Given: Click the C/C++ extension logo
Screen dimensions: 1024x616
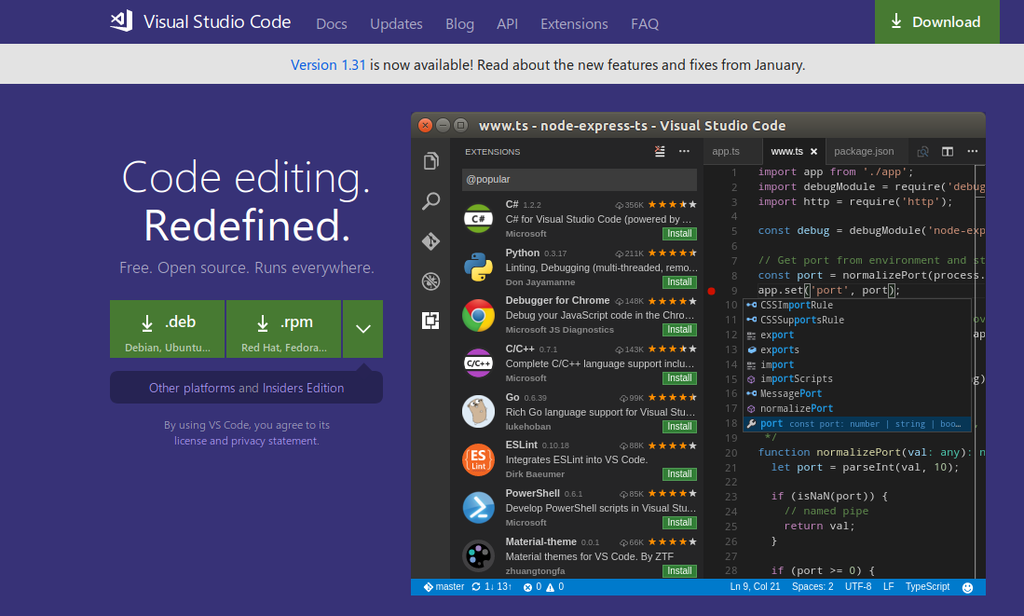Looking at the screenshot, I should coord(479,363).
